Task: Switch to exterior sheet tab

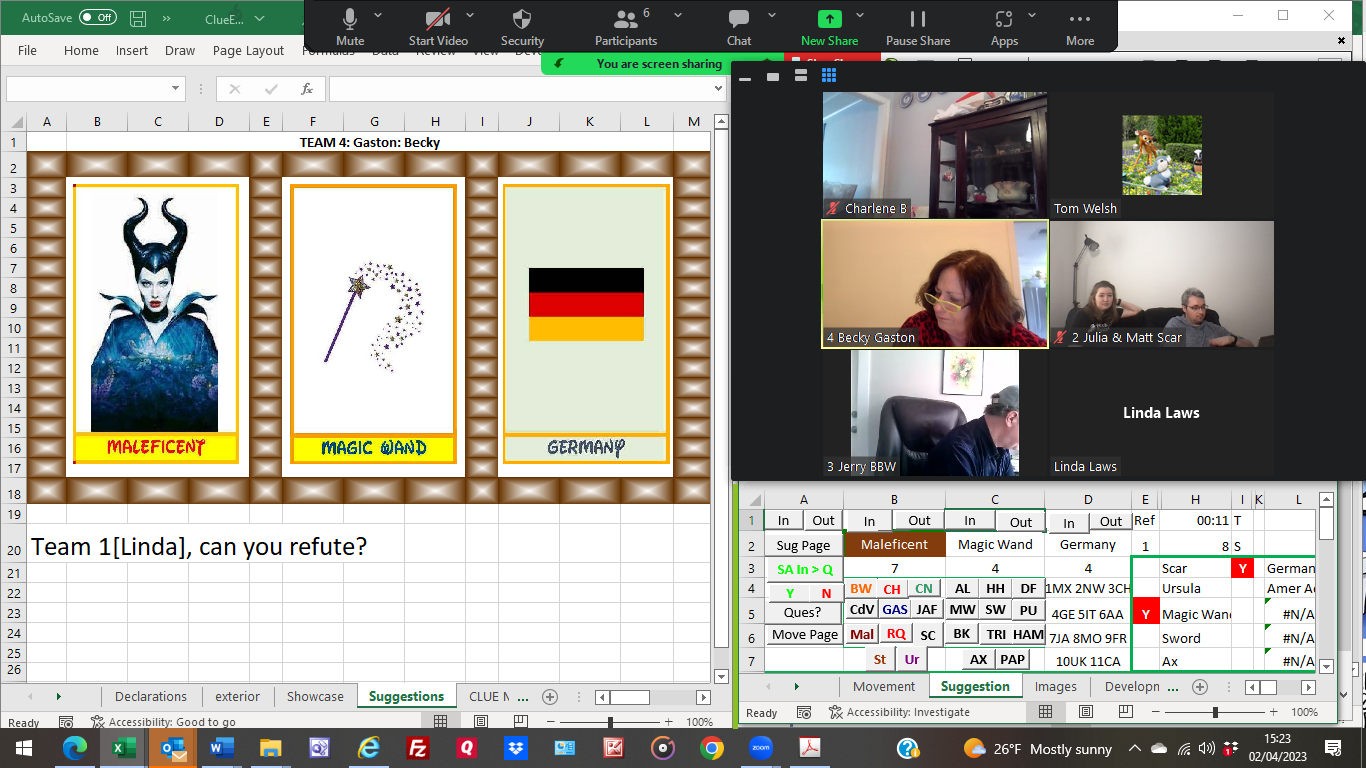Action: [238, 696]
